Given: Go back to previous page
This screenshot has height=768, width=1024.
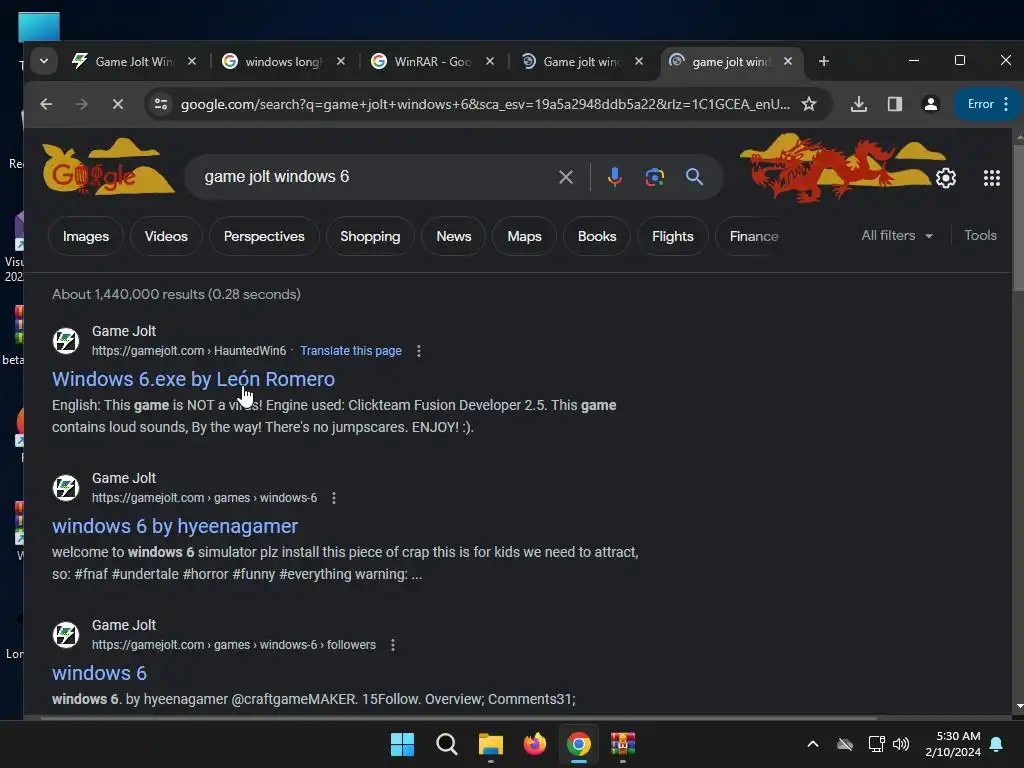Looking at the screenshot, I should [x=46, y=104].
